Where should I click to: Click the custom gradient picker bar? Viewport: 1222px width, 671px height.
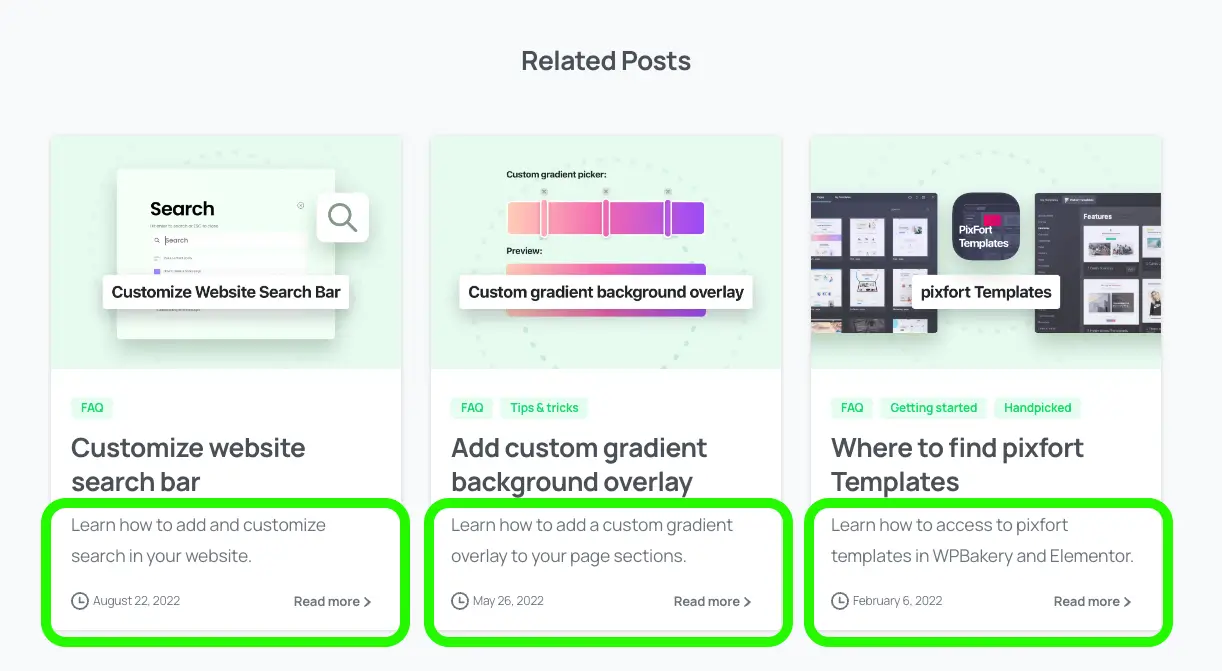coord(605,218)
